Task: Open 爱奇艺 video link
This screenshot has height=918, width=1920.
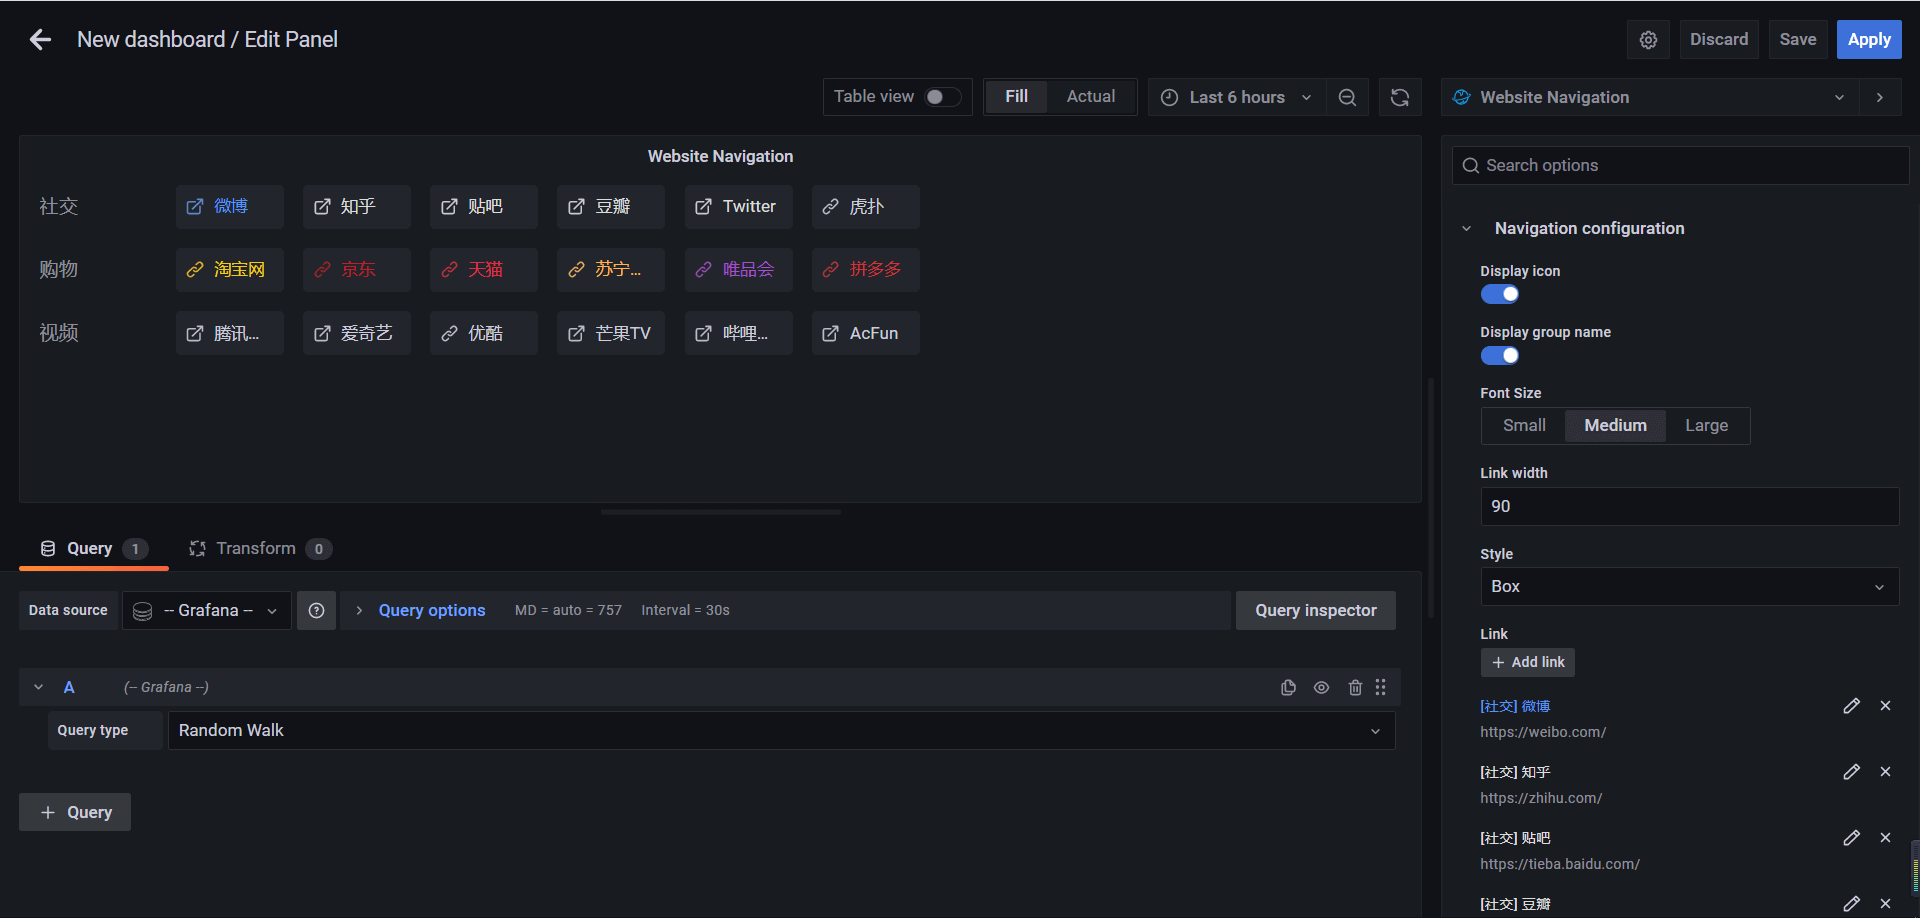Action: coord(357,333)
